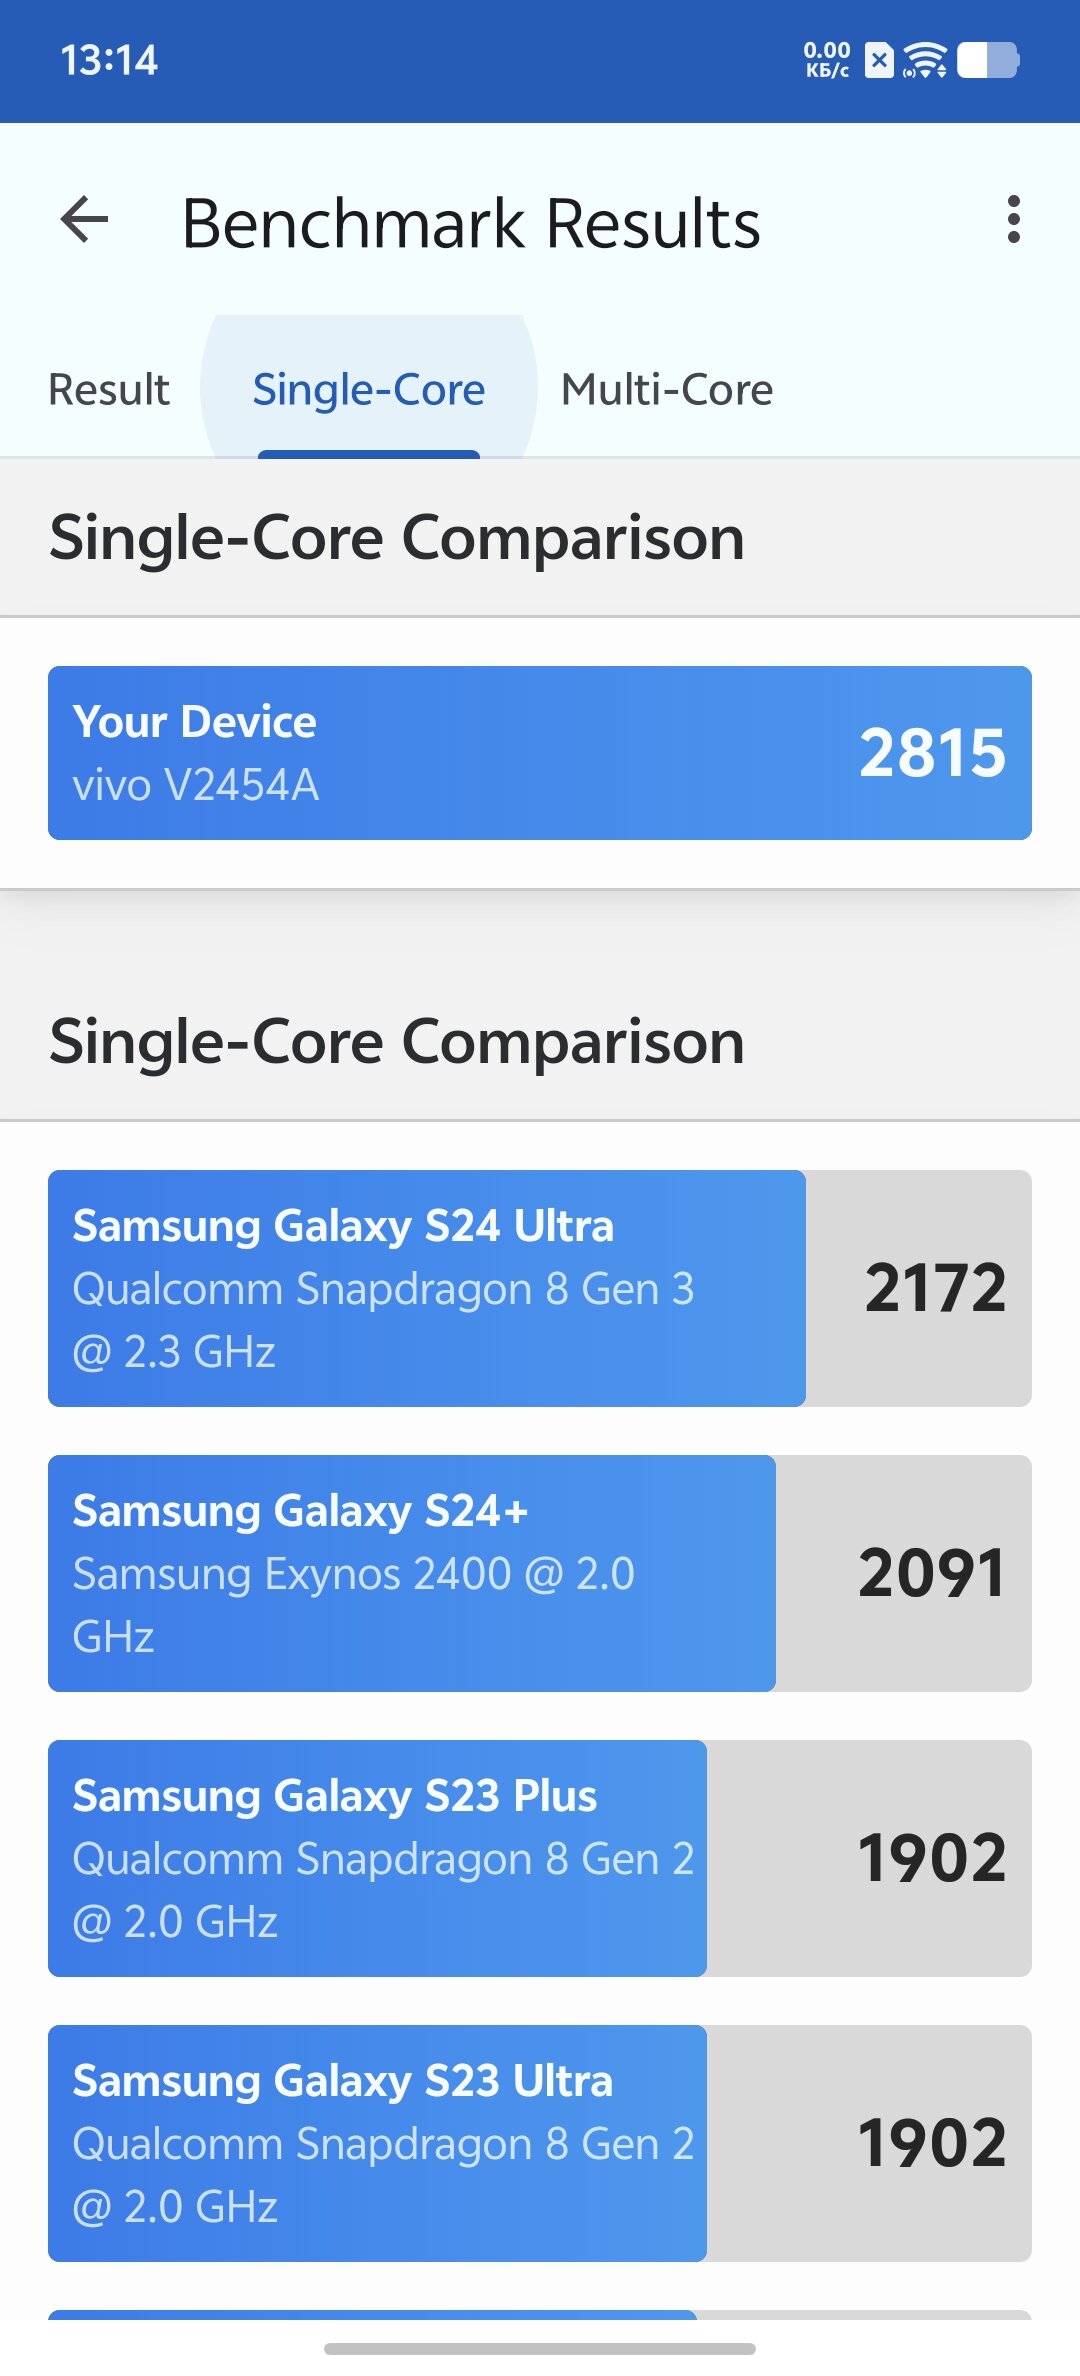
Task: Tap the battery indicator icon
Action: click(x=988, y=60)
